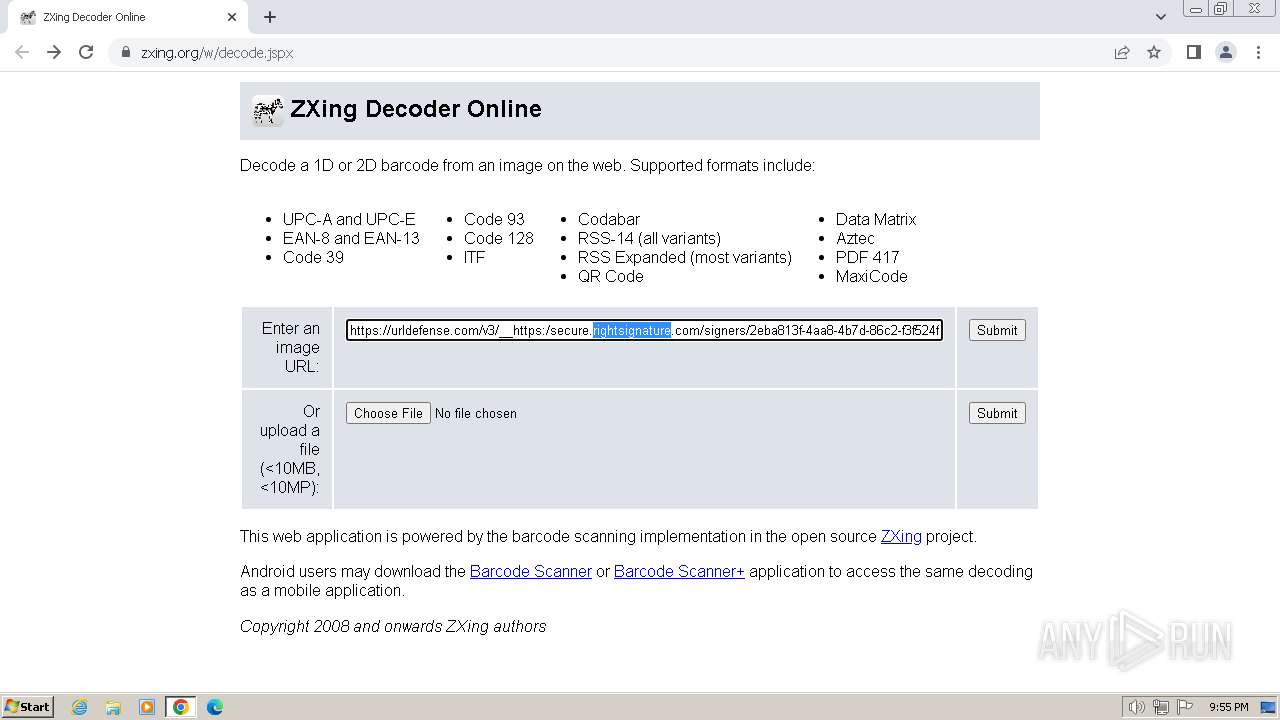
Task: Click the 'Codabar' list item
Action: coord(609,219)
